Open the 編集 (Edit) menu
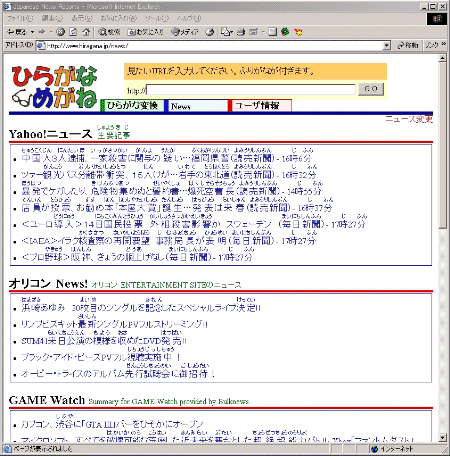The width and height of the screenshot is (450, 456). (52, 18)
